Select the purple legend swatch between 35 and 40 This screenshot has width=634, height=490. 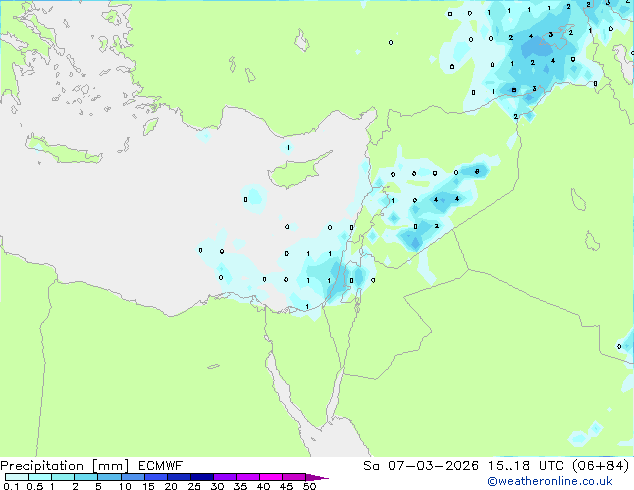tap(248, 477)
